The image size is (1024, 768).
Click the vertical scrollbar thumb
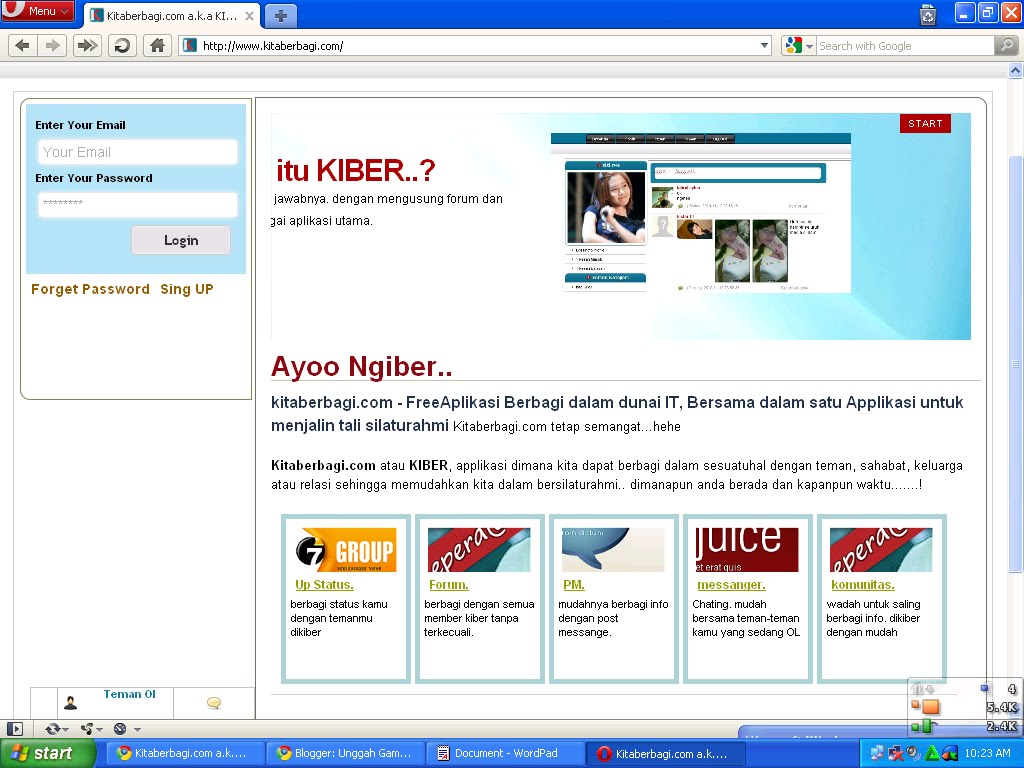[x=1016, y=362]
